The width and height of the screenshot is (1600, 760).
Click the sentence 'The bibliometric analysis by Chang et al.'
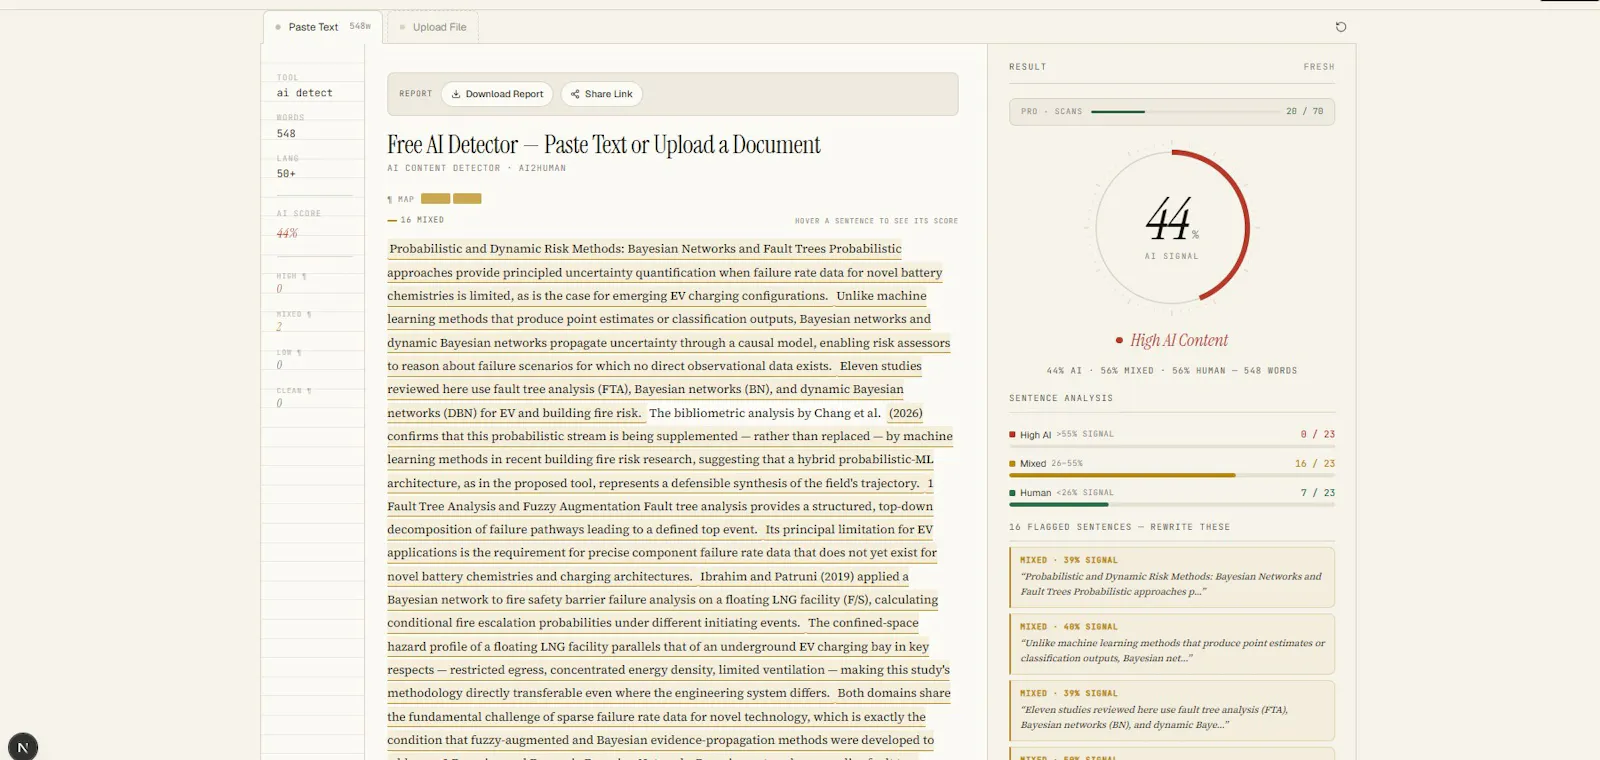765,413
